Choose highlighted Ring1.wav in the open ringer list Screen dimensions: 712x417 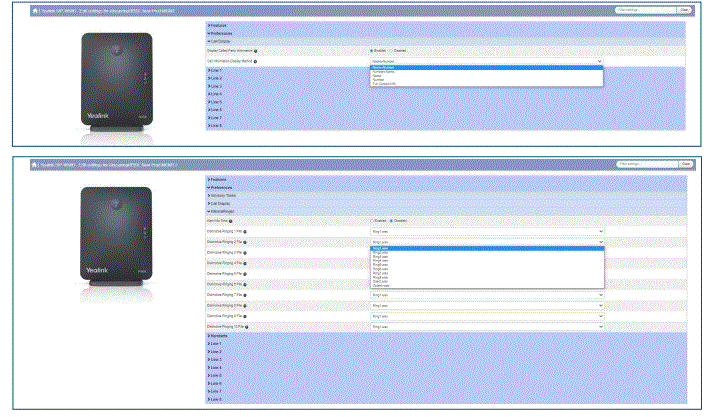pos(488,248)
